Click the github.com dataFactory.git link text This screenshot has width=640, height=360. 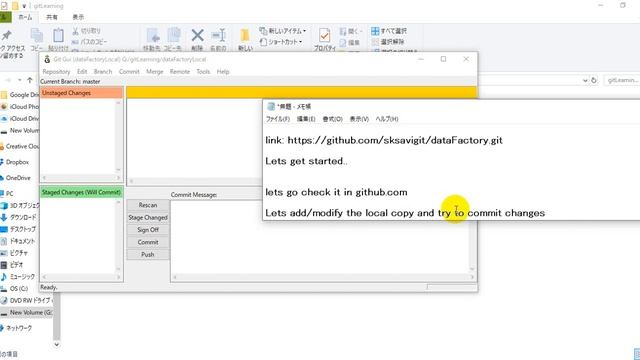pos(395,140)
